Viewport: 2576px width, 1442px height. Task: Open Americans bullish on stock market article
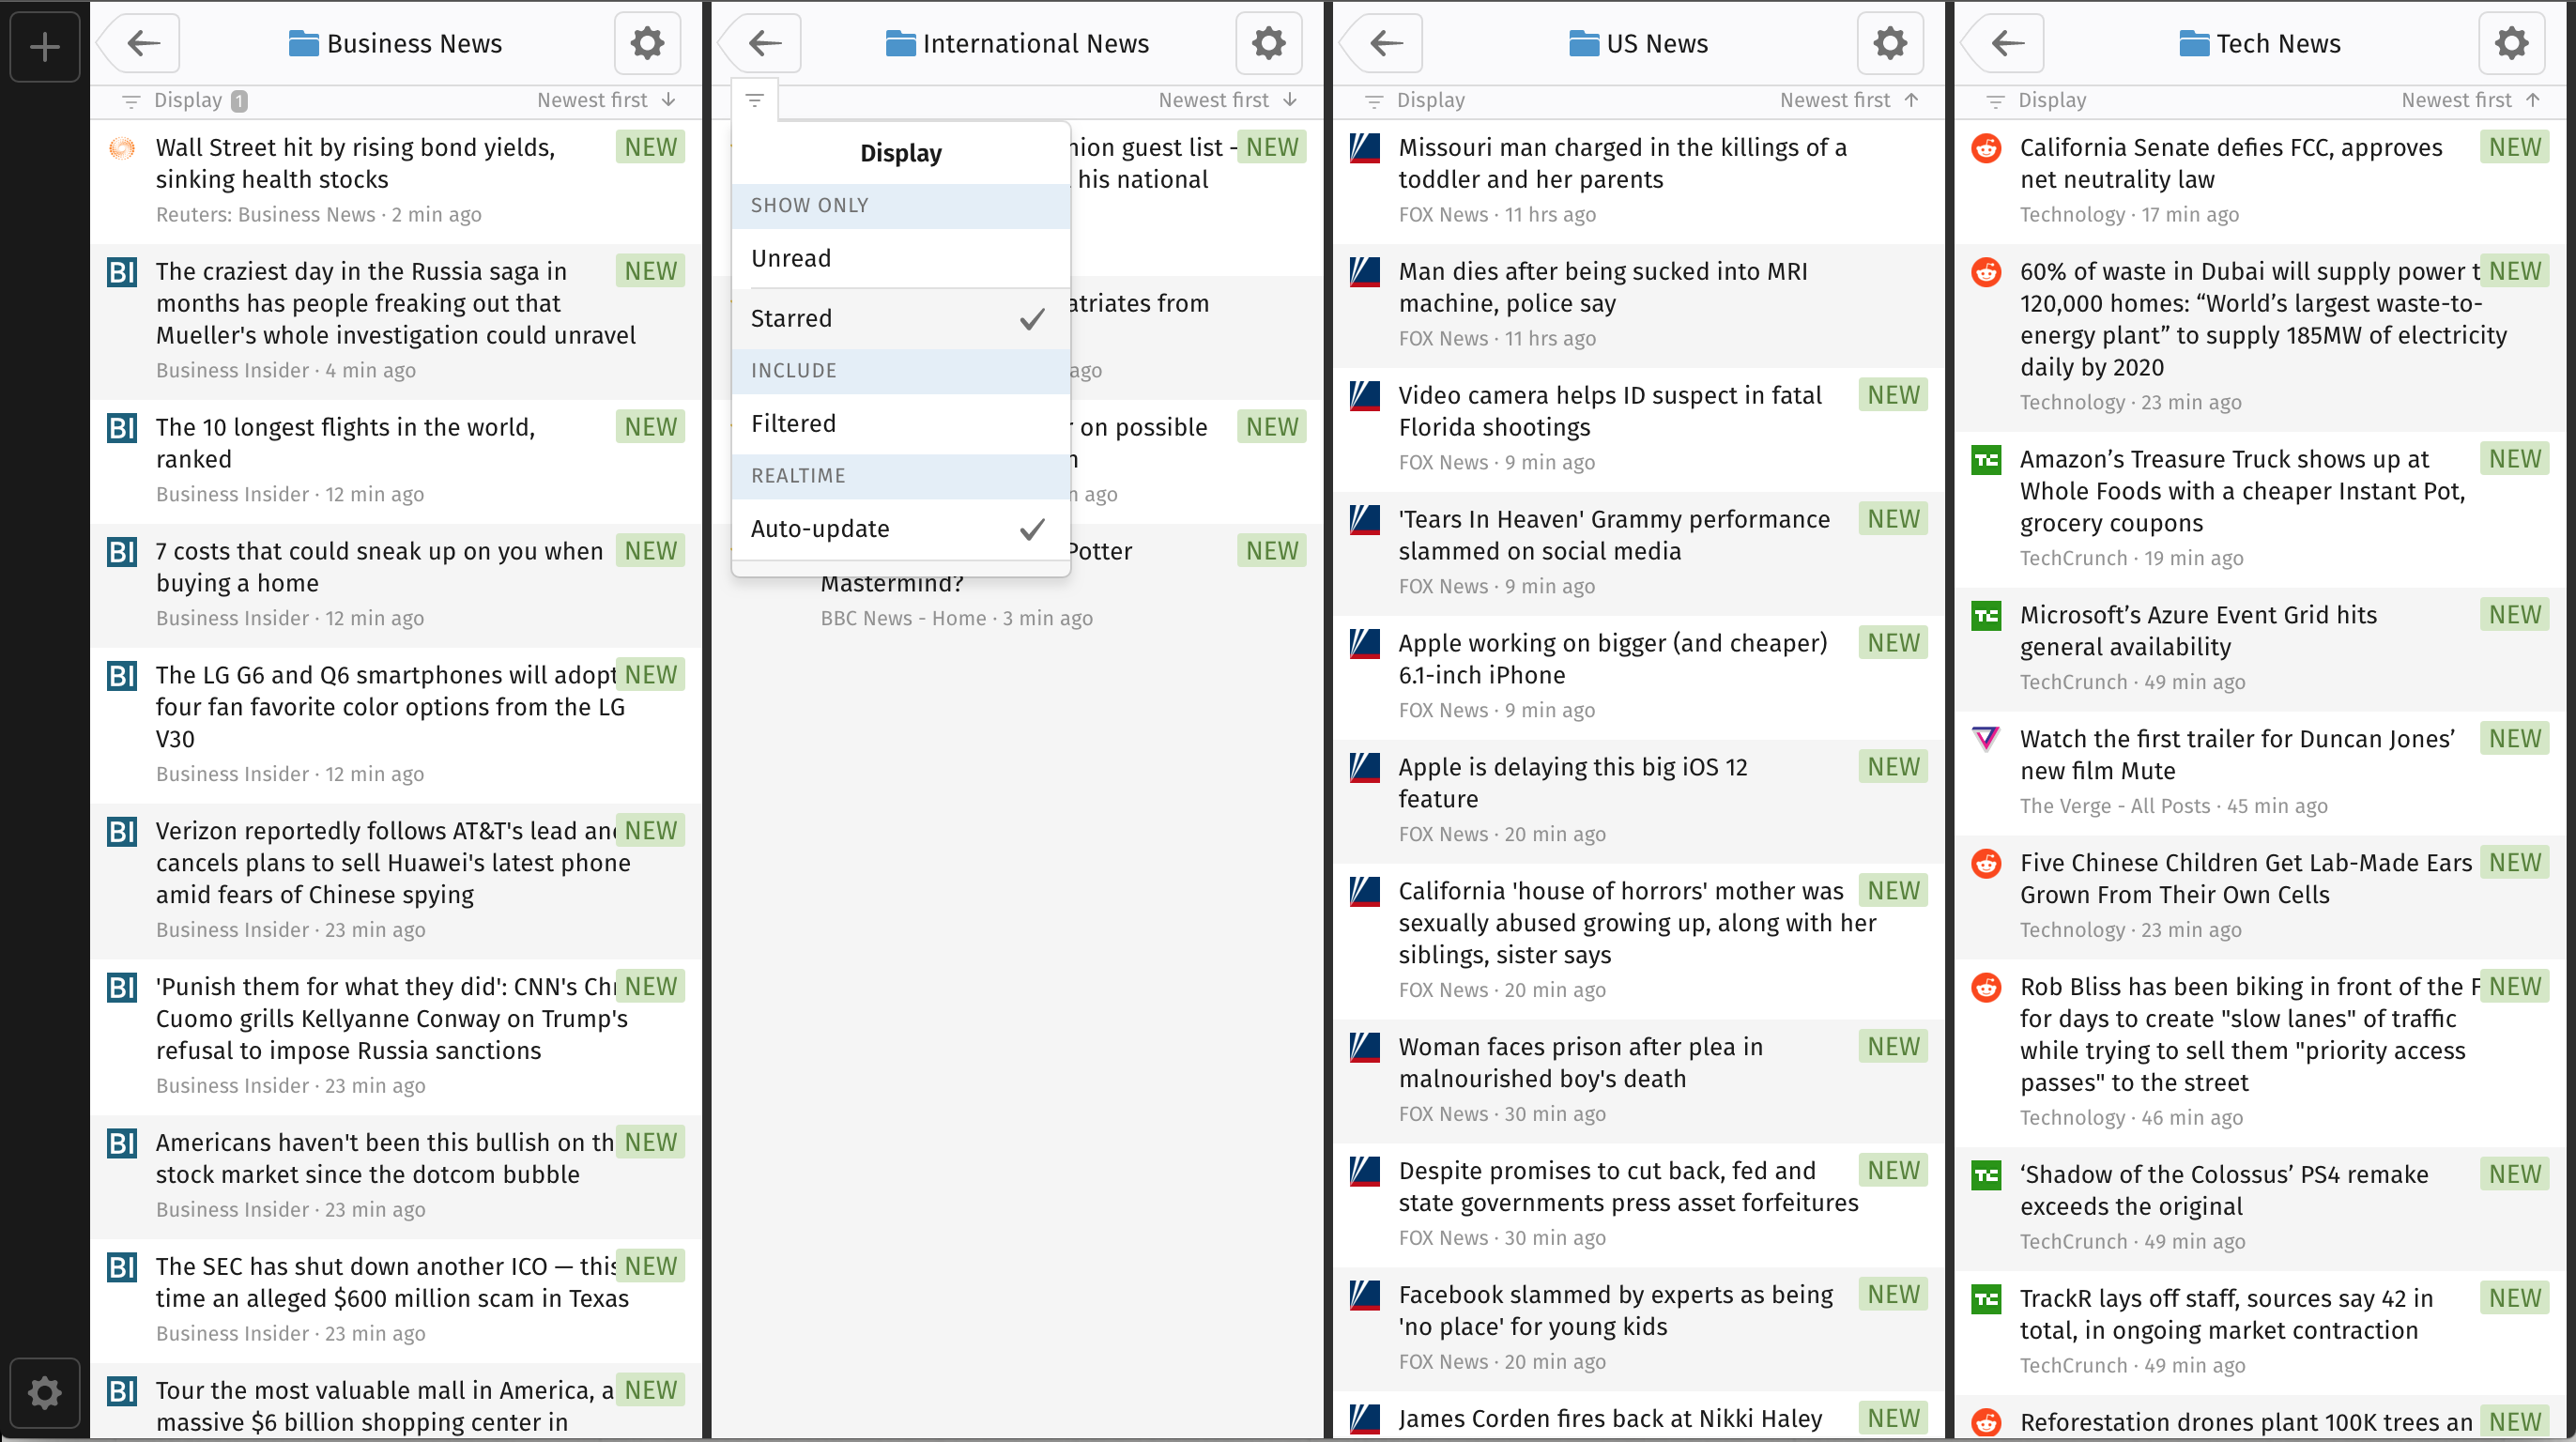coord(396,1178)
